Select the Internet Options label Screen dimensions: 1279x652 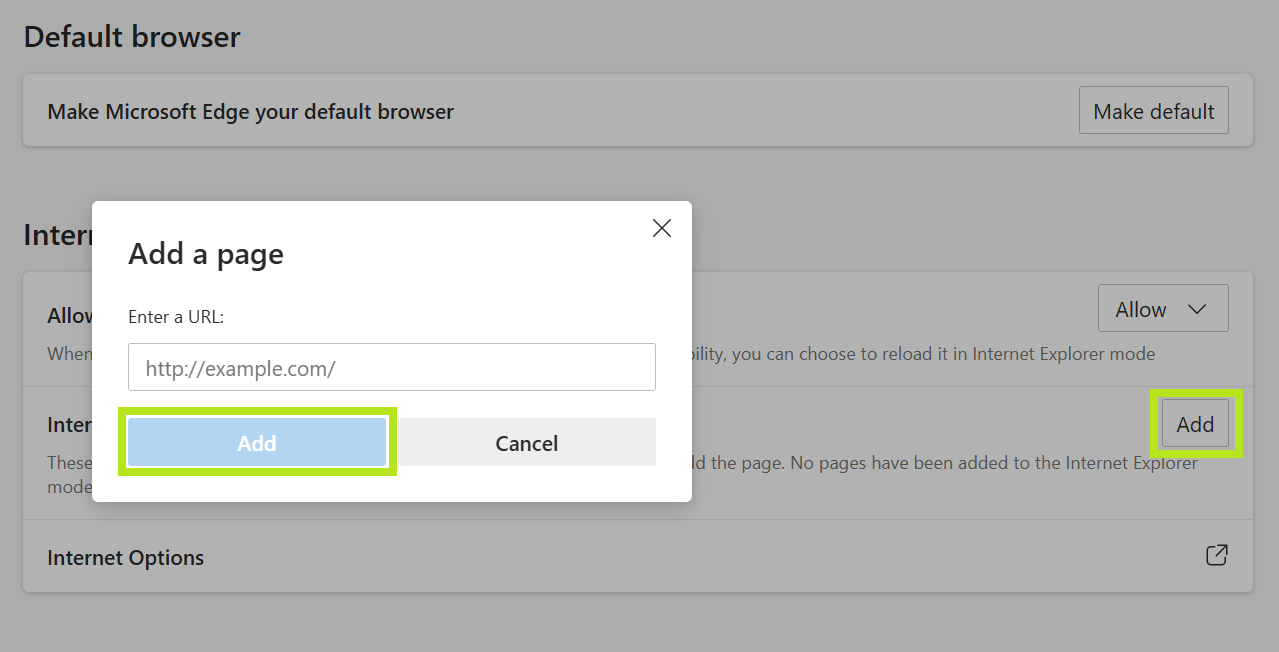pos(126,558)
